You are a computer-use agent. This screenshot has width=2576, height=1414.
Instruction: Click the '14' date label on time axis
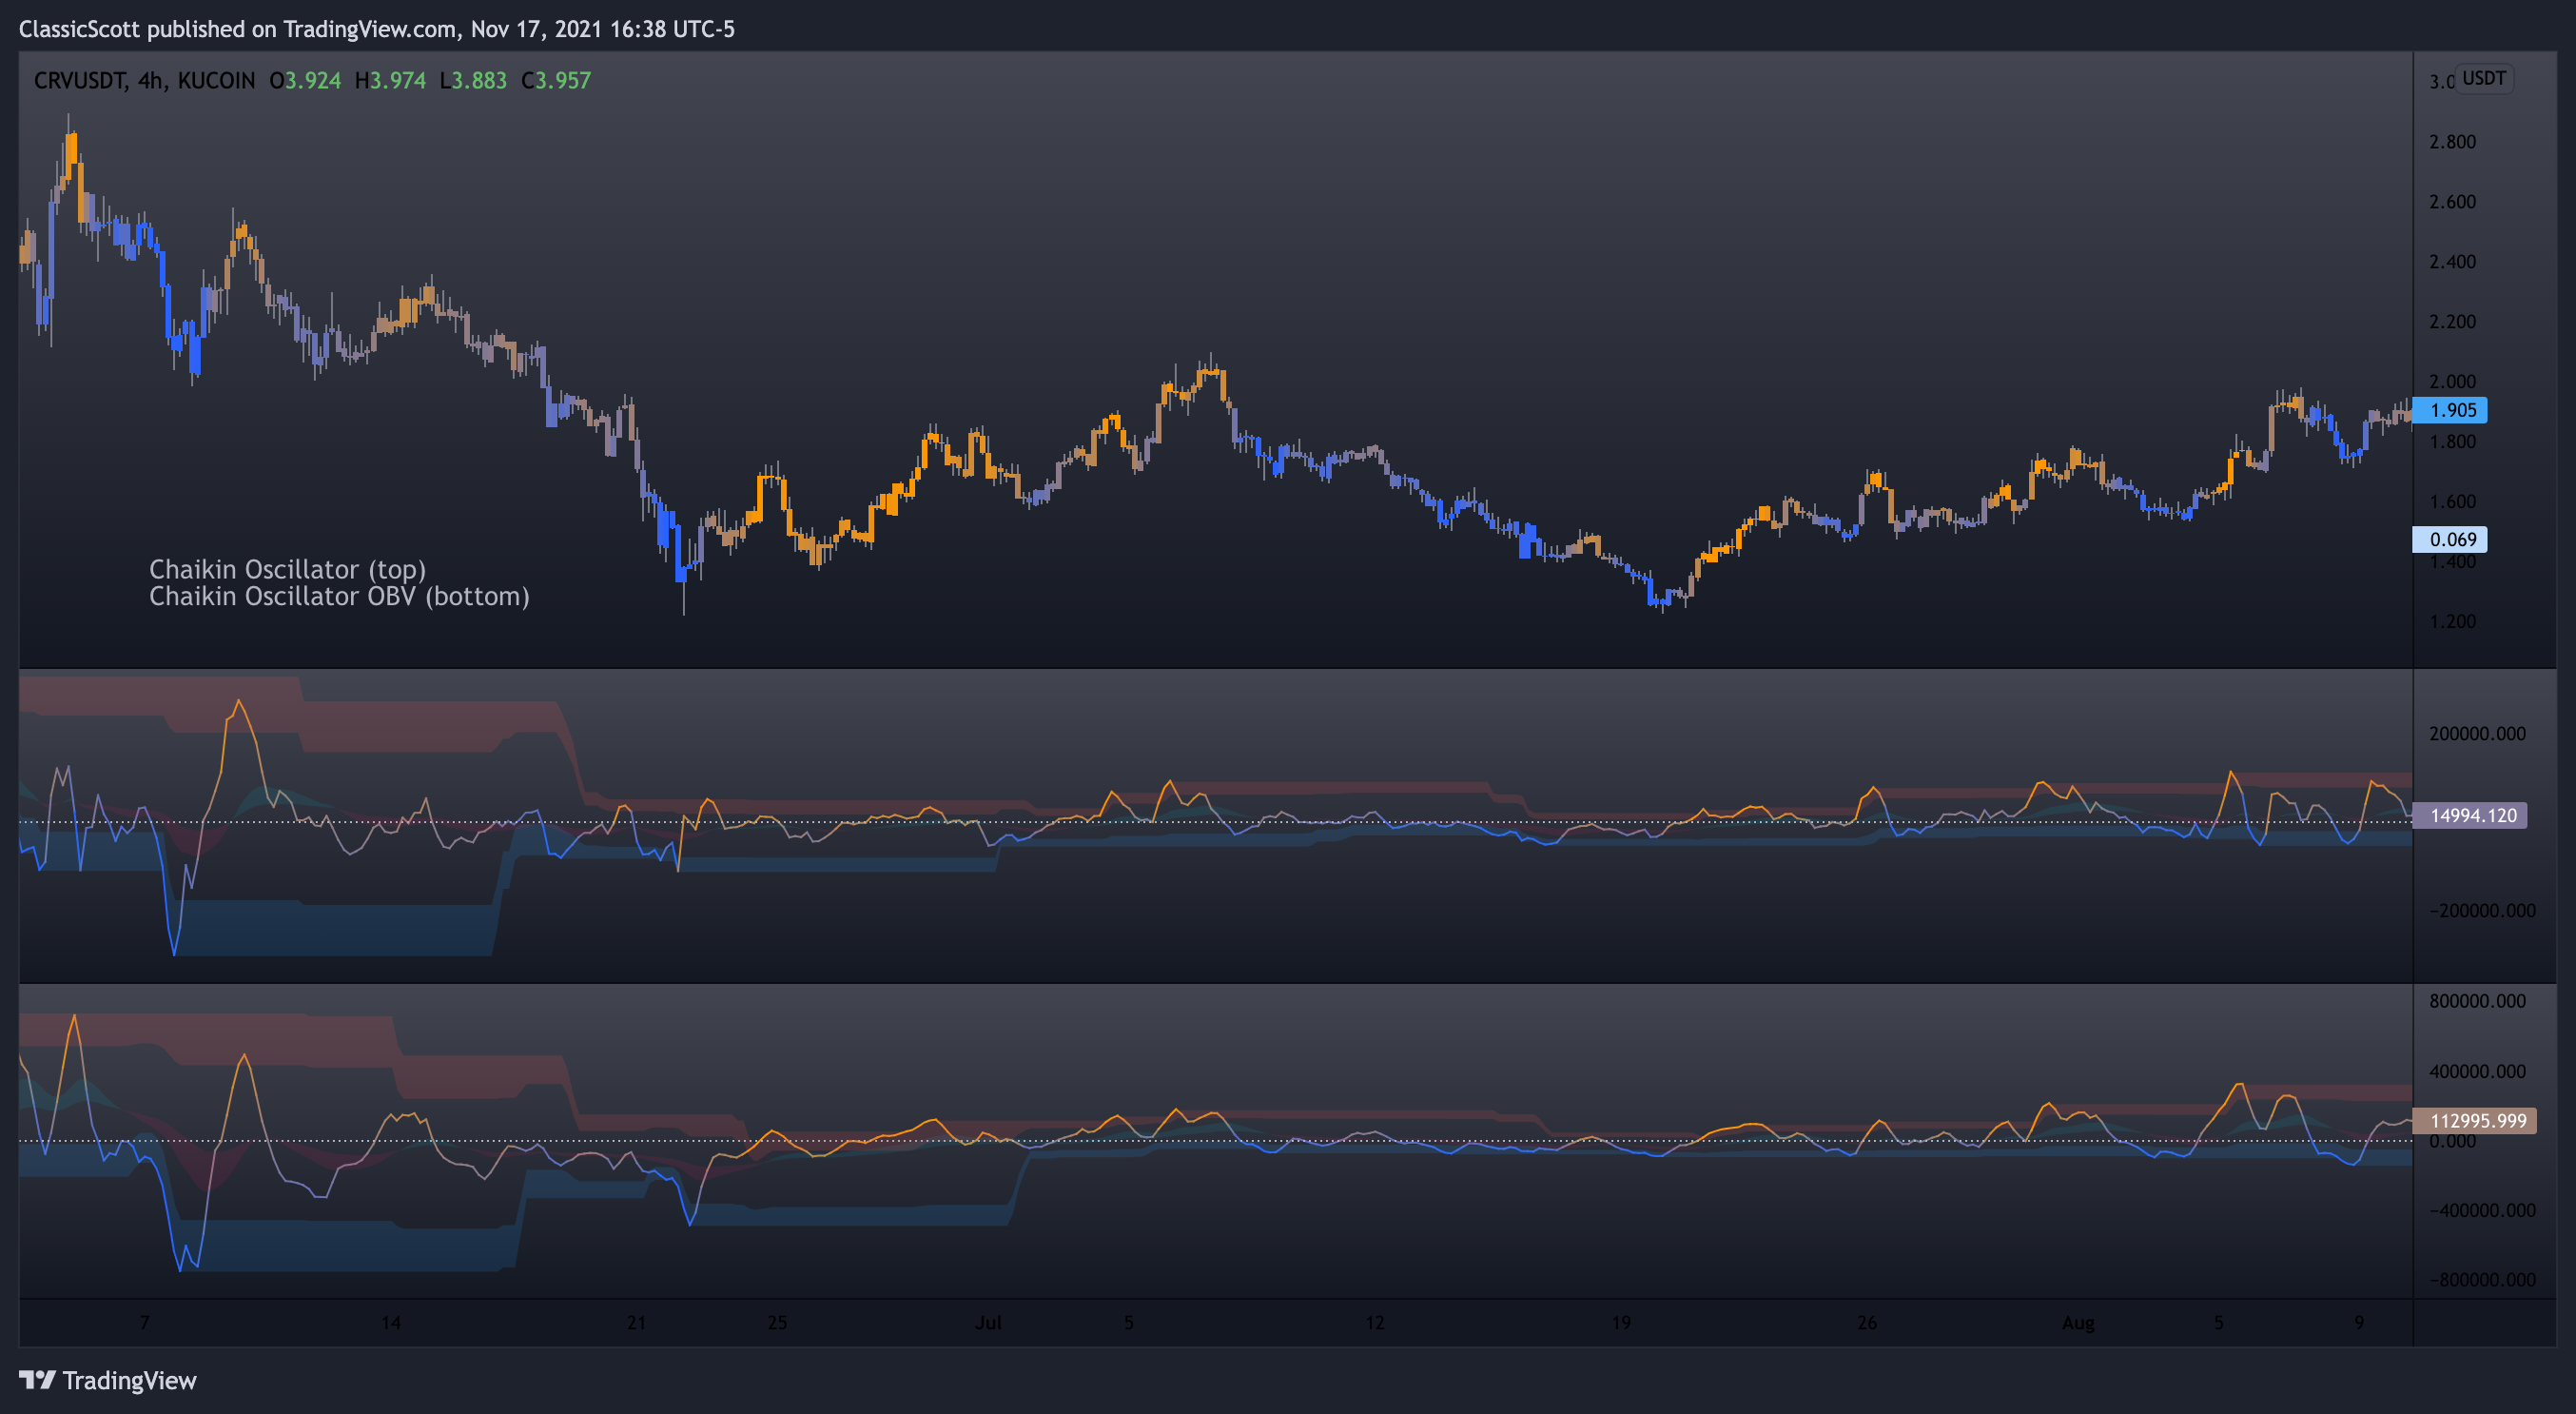pyautogui.click(x=390, y=1322)
